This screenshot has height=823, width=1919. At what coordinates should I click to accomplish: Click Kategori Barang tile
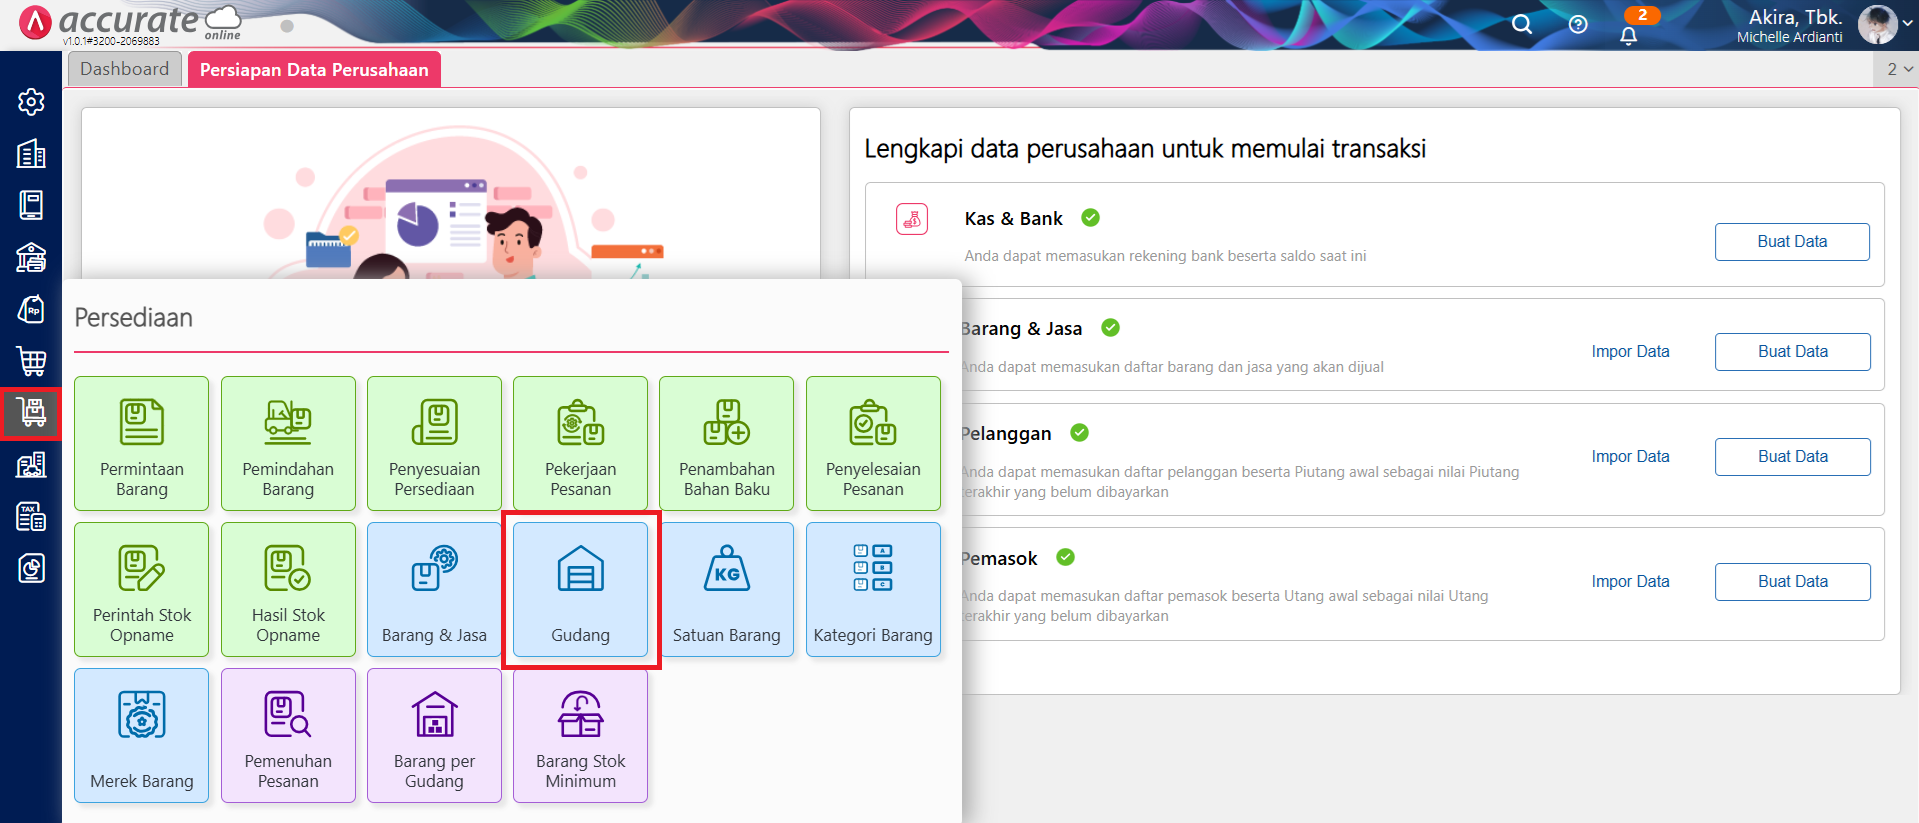872,589
